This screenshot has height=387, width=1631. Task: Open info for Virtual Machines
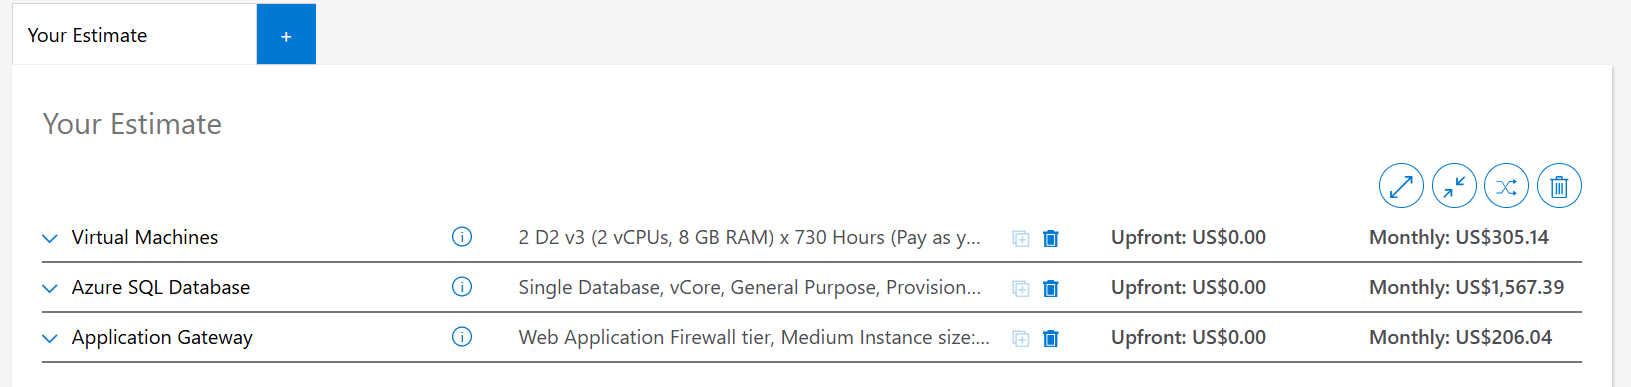click(x=462, y=237)
